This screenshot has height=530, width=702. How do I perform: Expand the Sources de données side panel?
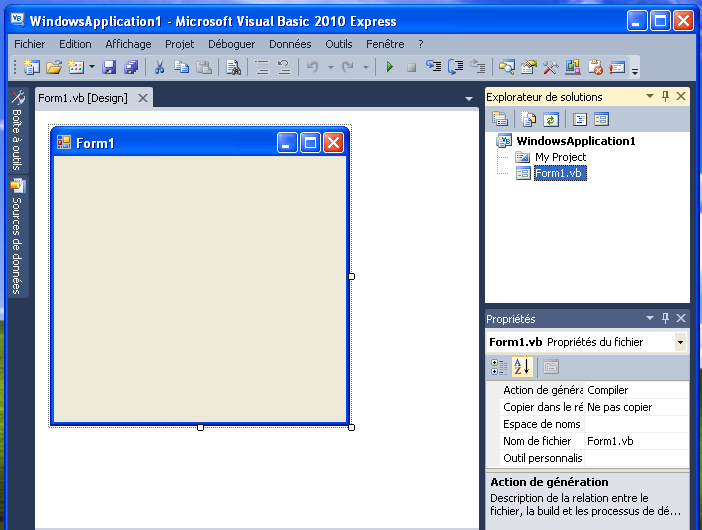click(17, 236)
